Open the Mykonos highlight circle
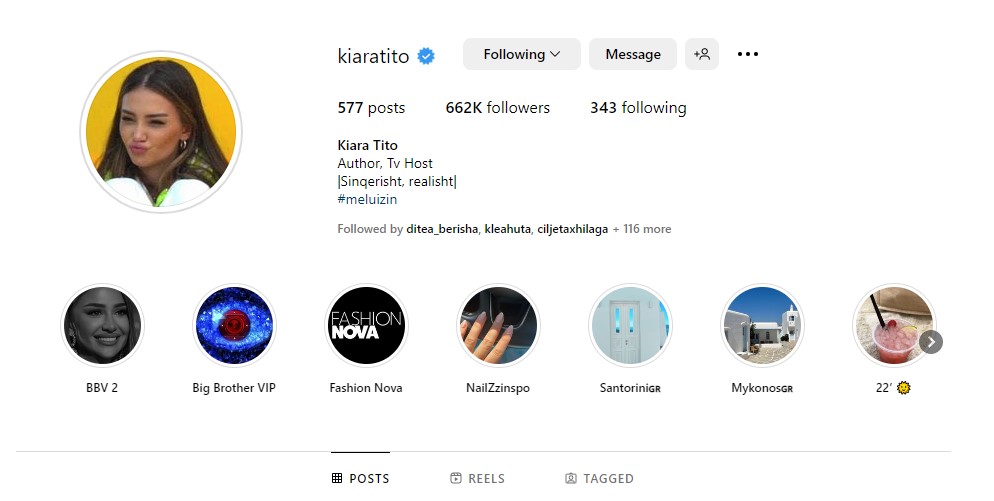 [x=763, y=325]
